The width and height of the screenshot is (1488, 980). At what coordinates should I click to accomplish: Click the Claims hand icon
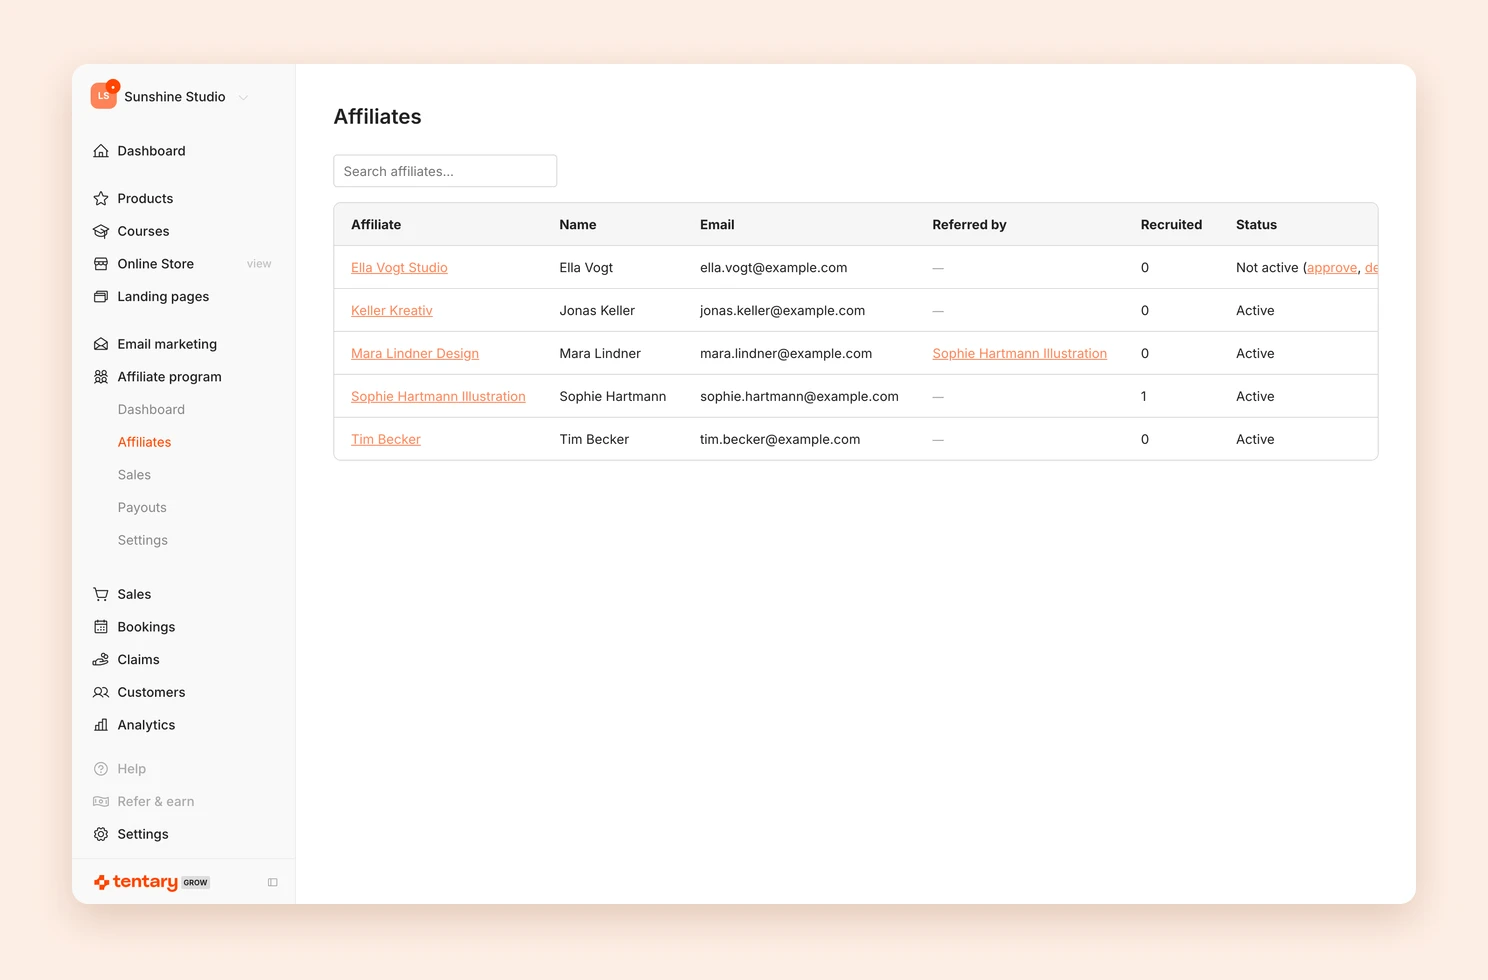[x=101, y=660]
